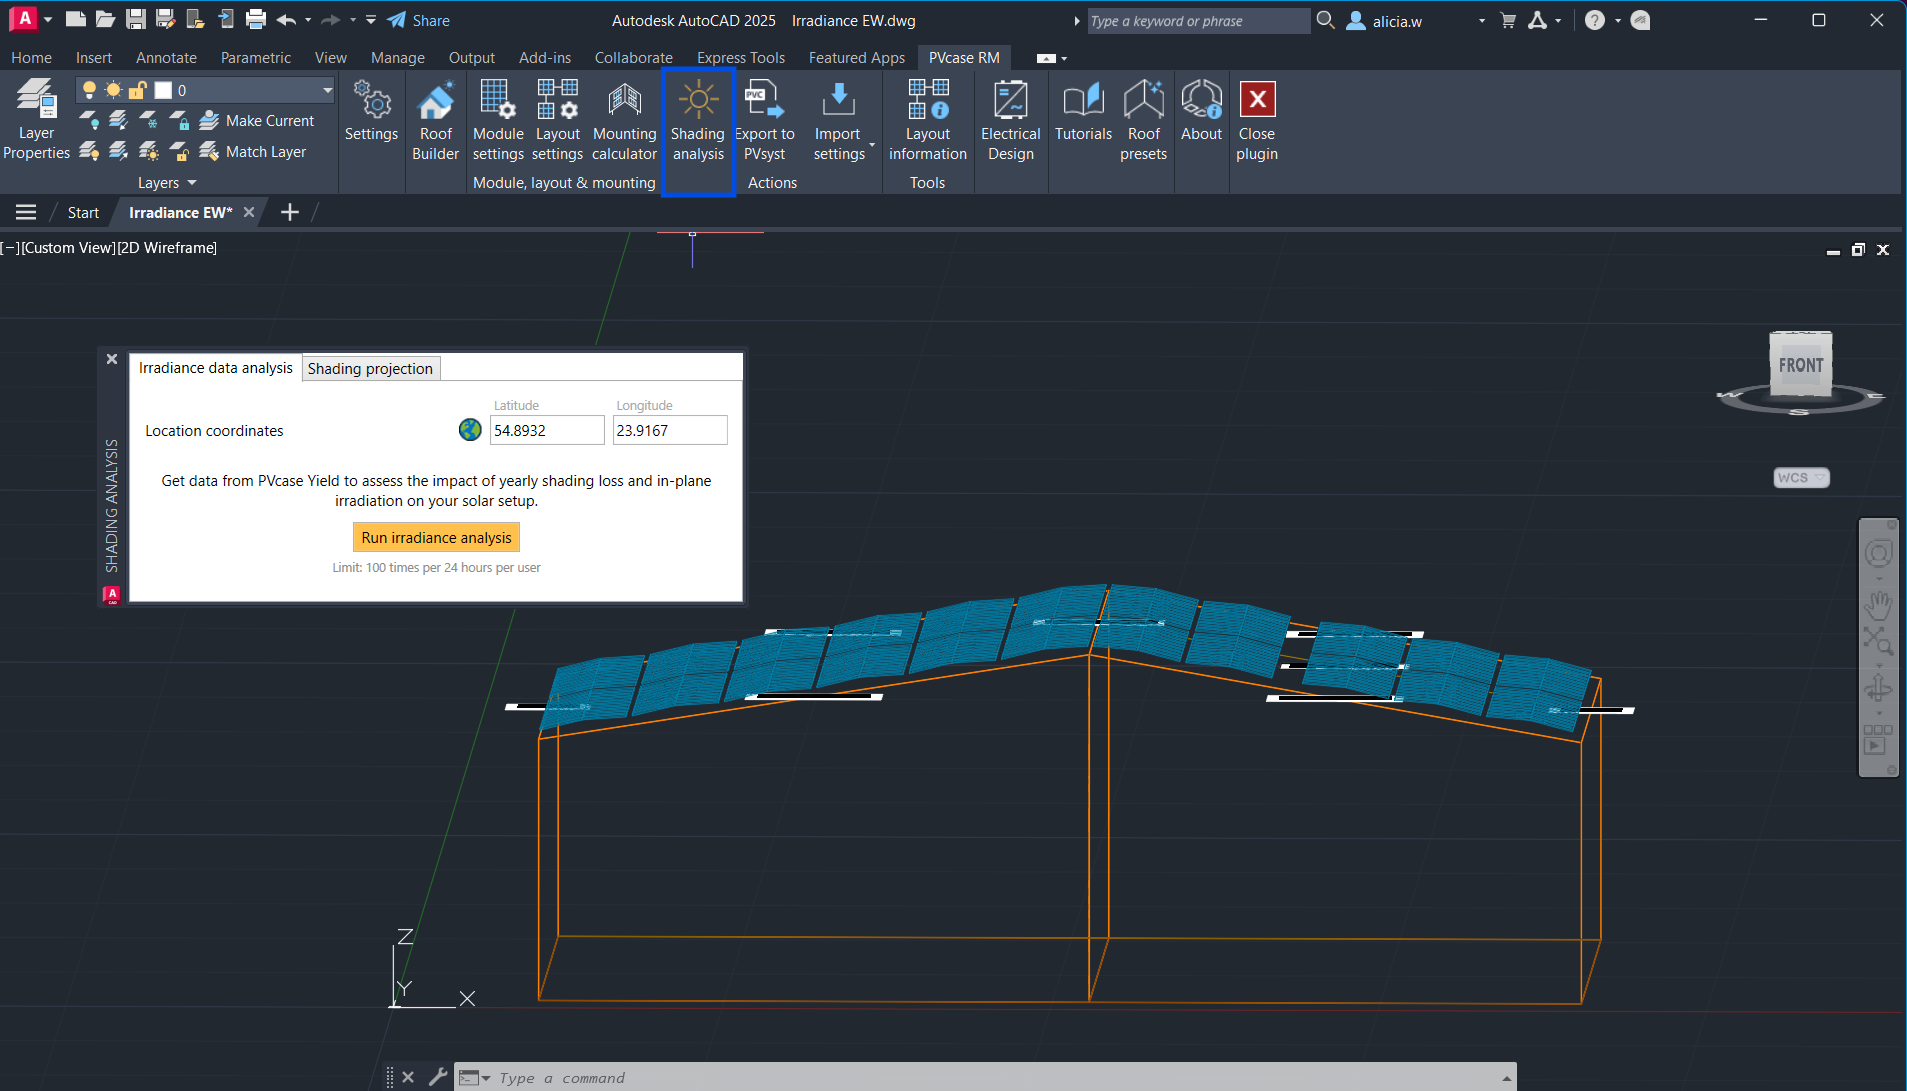The height and width of the screenshot is (1091, 1907).
Task: Close the Shading Analysis palette
Action: point(112,359)
